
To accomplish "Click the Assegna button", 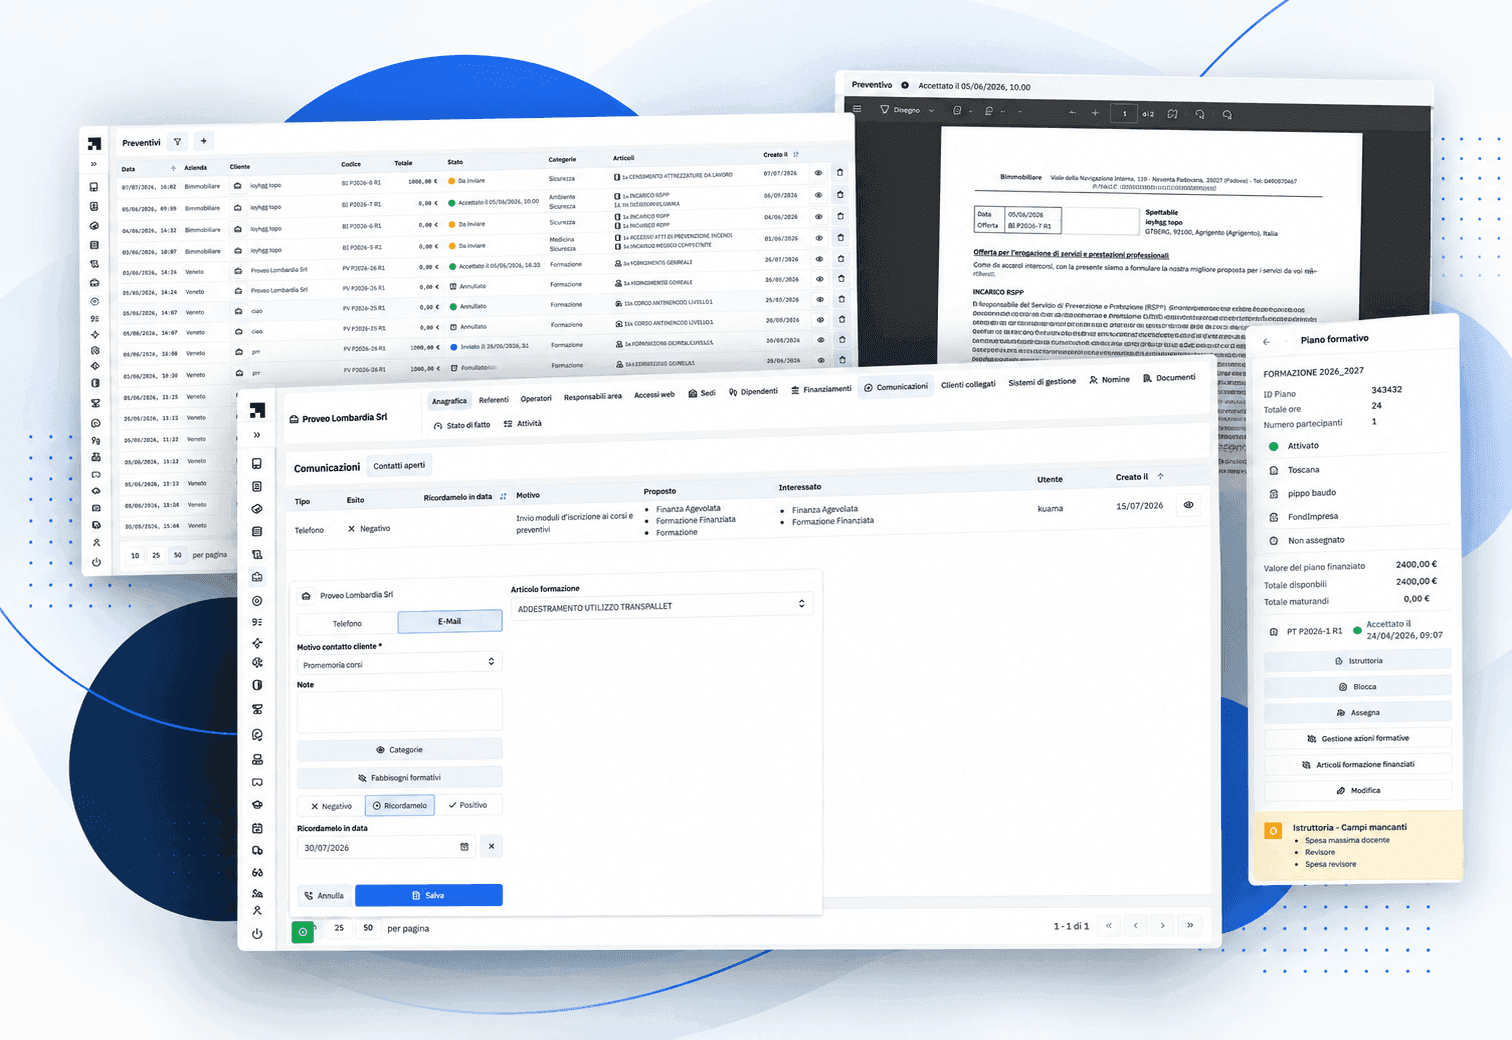I will (1358, 712).
